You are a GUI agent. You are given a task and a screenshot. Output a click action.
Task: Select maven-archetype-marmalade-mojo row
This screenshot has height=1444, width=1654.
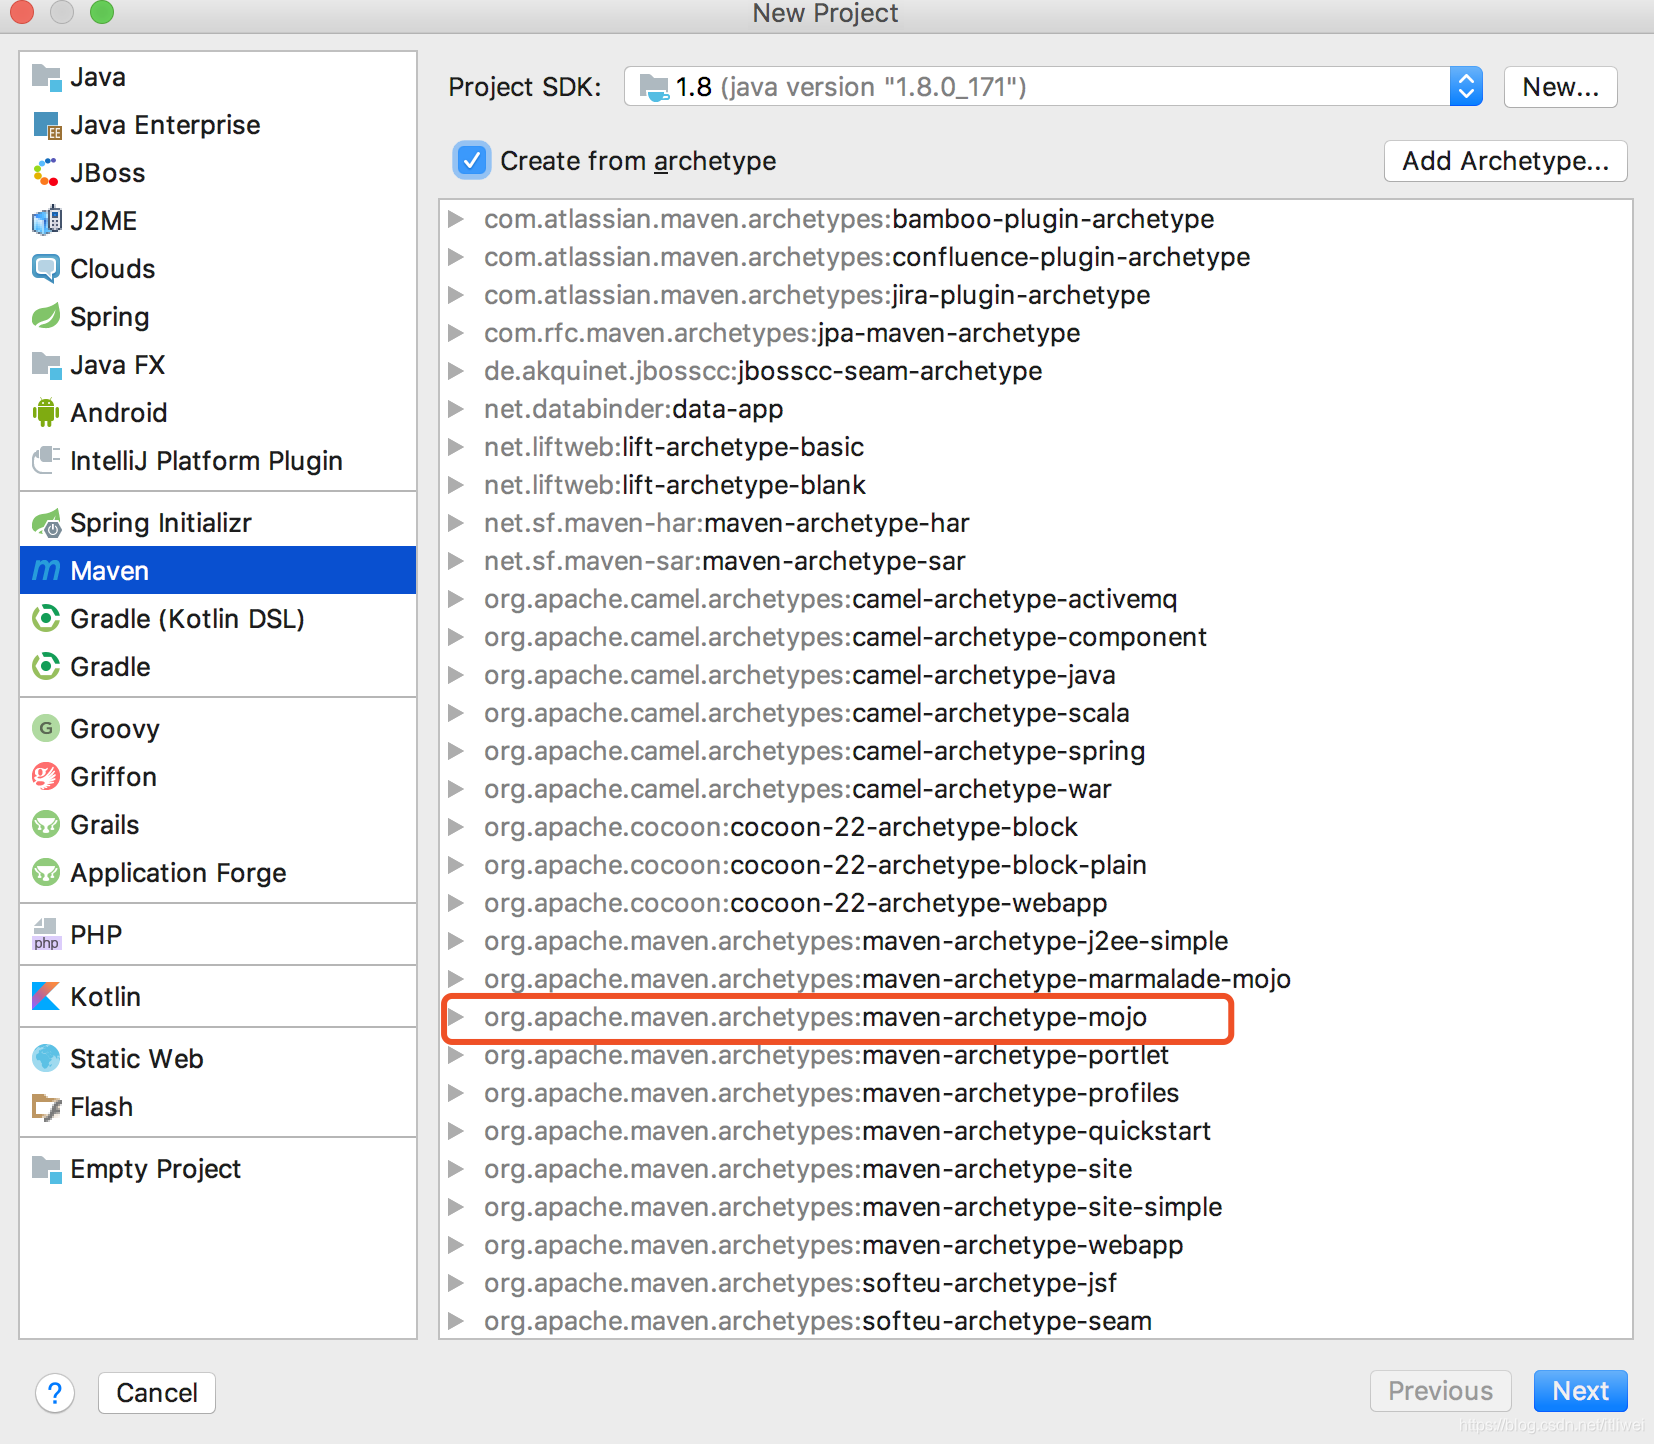(x=1036, y=979)
